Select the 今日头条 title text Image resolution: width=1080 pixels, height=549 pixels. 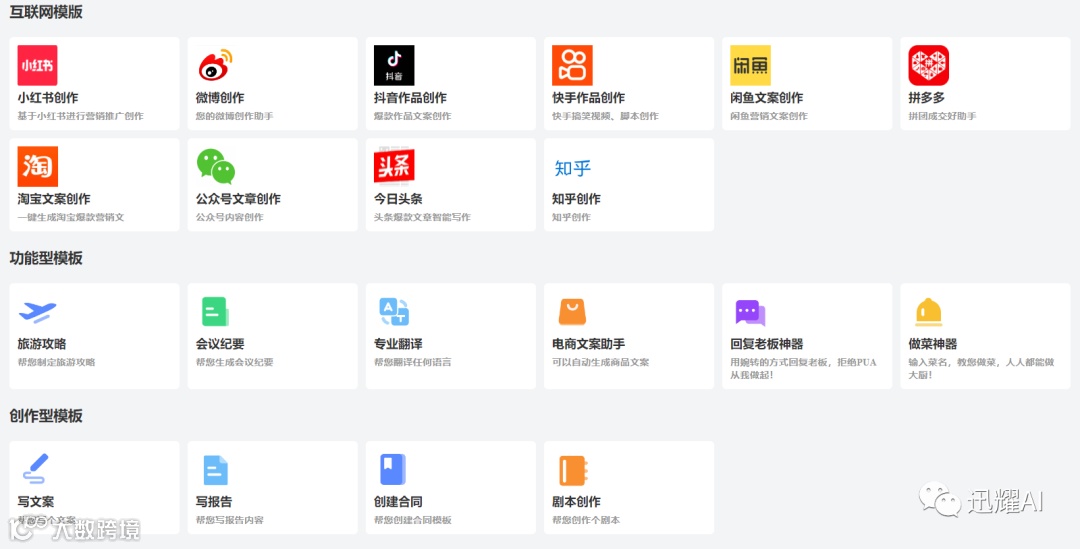tap(398, 199)
